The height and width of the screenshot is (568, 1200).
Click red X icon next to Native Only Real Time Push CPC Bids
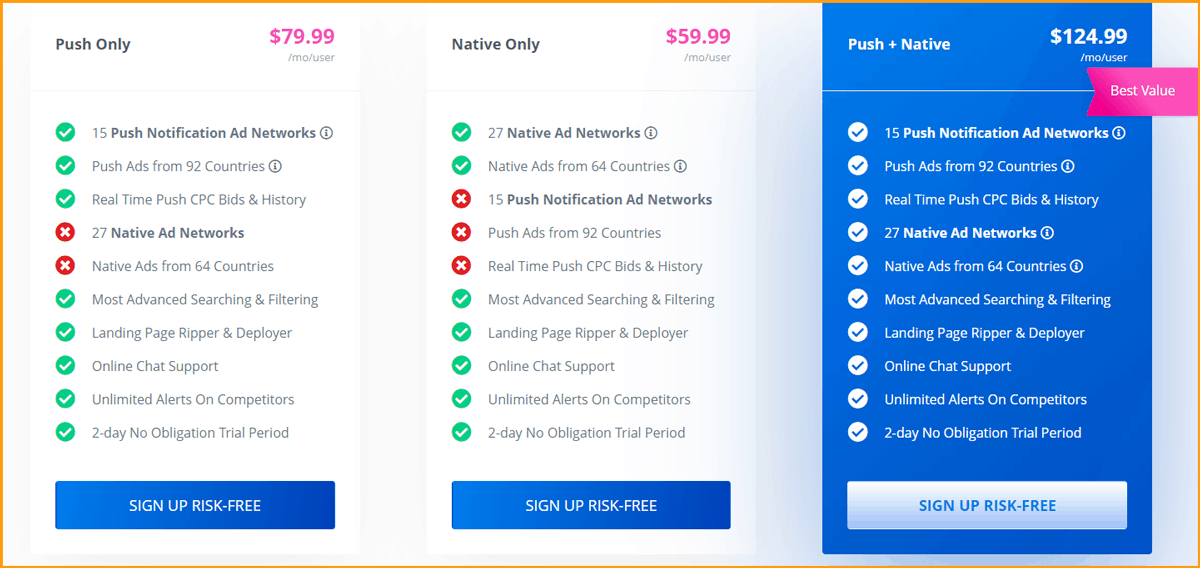461,266
